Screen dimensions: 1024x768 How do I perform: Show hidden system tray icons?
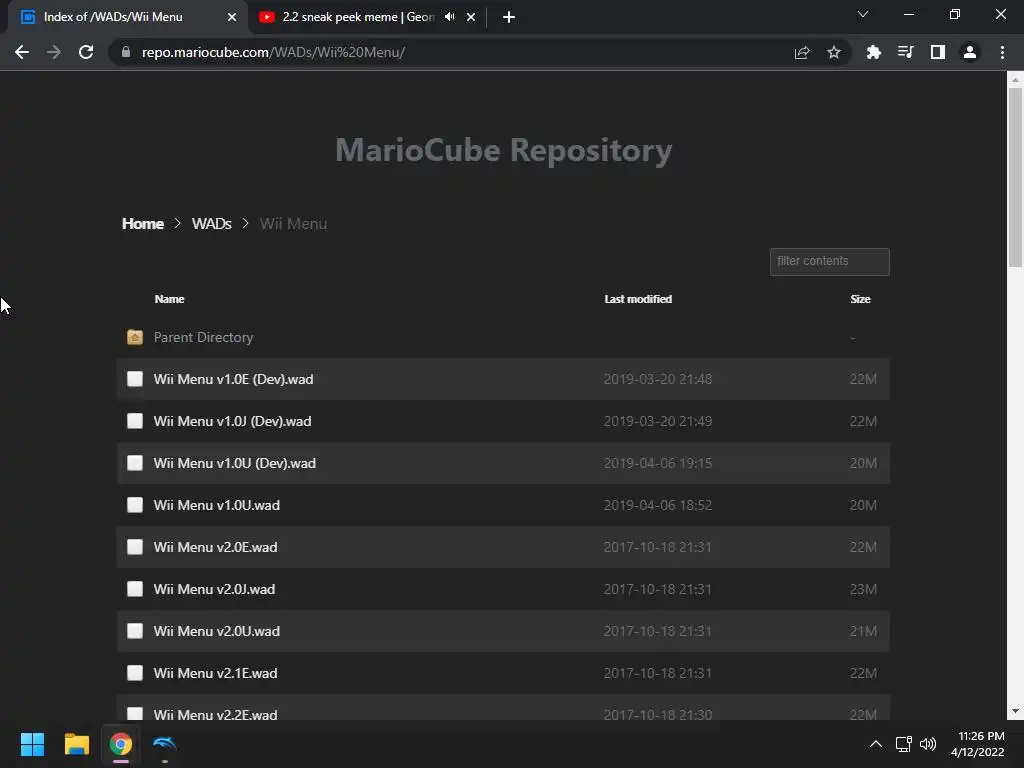pos(876,744)
